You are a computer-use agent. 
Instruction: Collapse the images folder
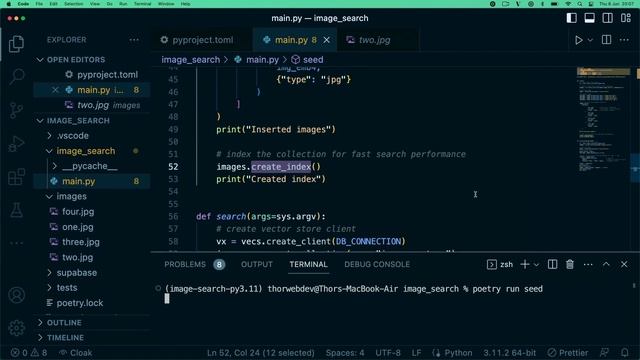coord(49,196)
